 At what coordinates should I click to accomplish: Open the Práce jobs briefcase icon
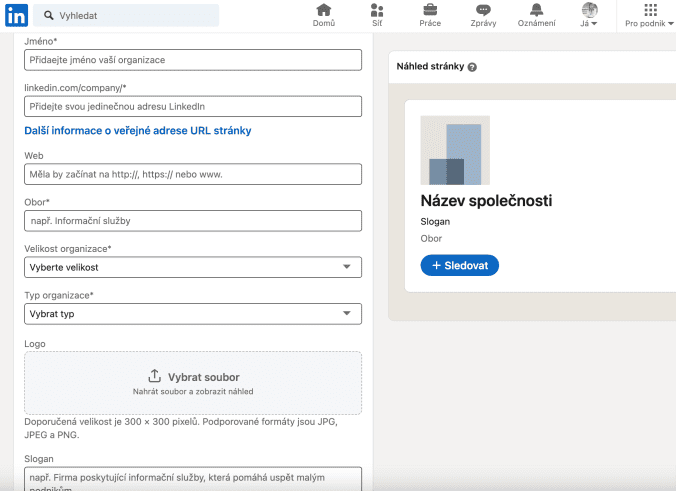(x=430, y=11)
